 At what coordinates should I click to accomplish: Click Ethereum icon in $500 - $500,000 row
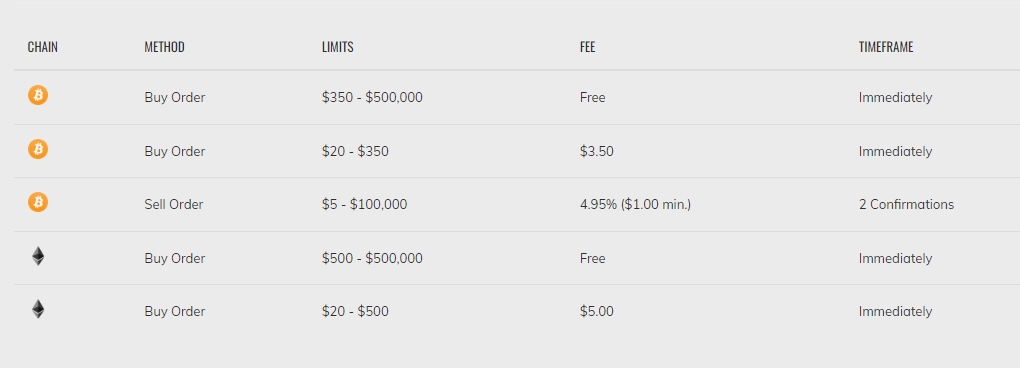[38, 256]
